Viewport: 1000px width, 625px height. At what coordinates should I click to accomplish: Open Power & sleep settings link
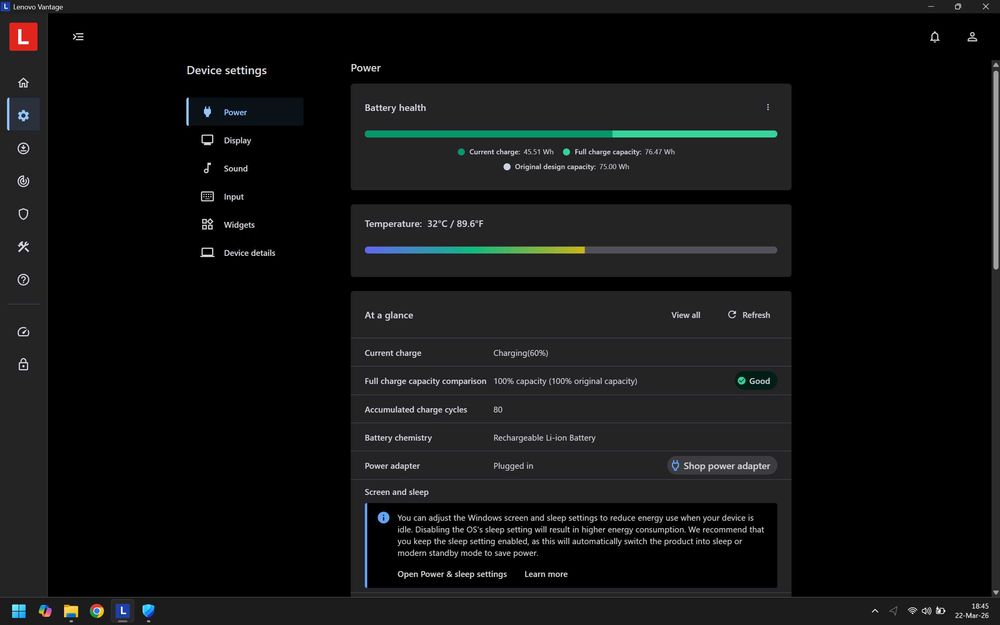[x=452, y=574]
